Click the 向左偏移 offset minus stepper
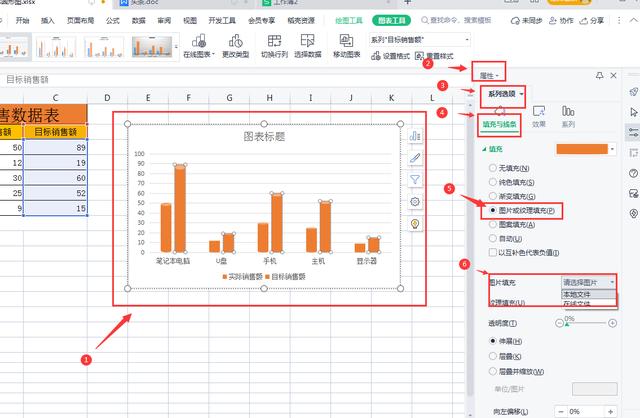The width and height of the screenshot is (640, 418). [x=561, y=412]
